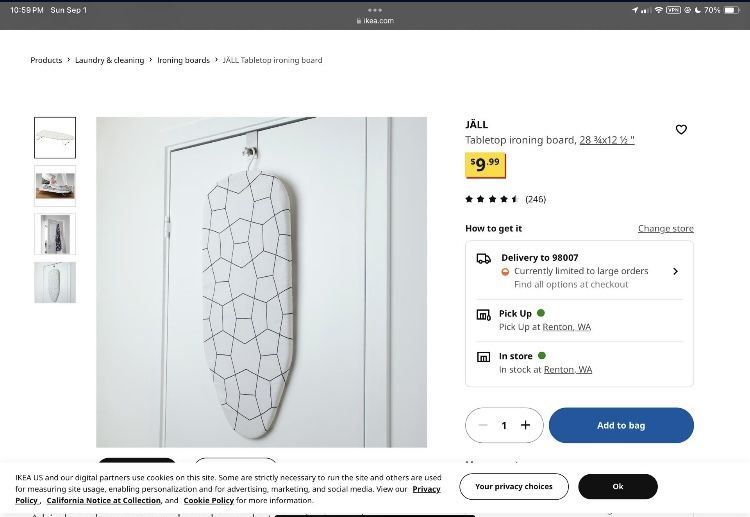The width and height of the screenshot is (750, 517).
Task: Click Add to bag button
Action: (621, 425)
